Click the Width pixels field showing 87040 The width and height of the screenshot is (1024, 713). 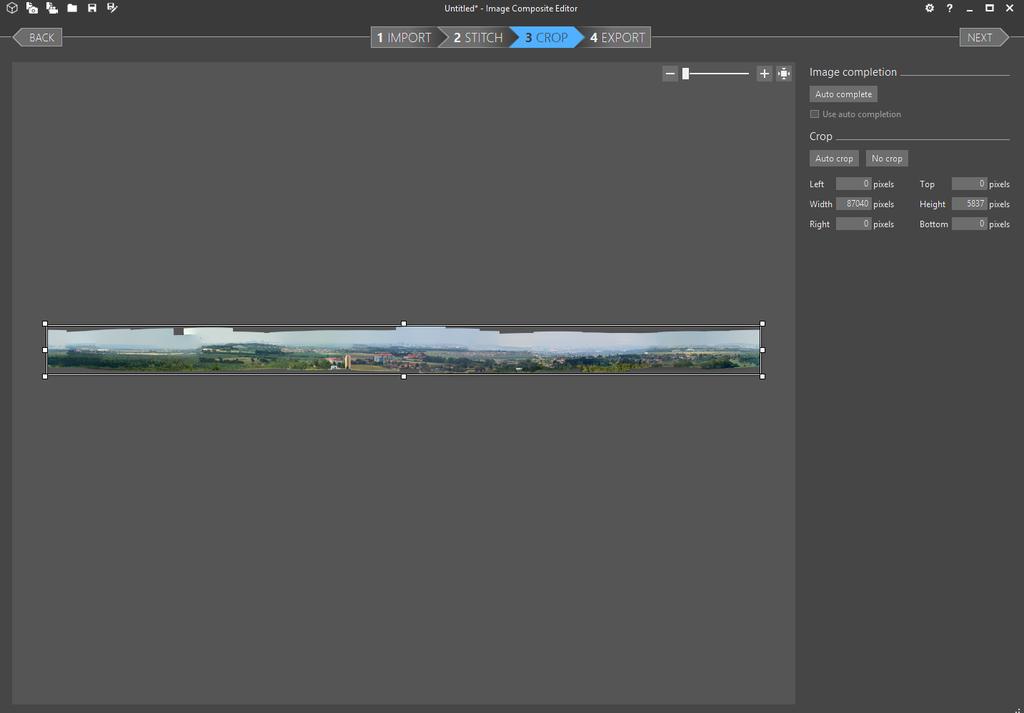[854, 204]
